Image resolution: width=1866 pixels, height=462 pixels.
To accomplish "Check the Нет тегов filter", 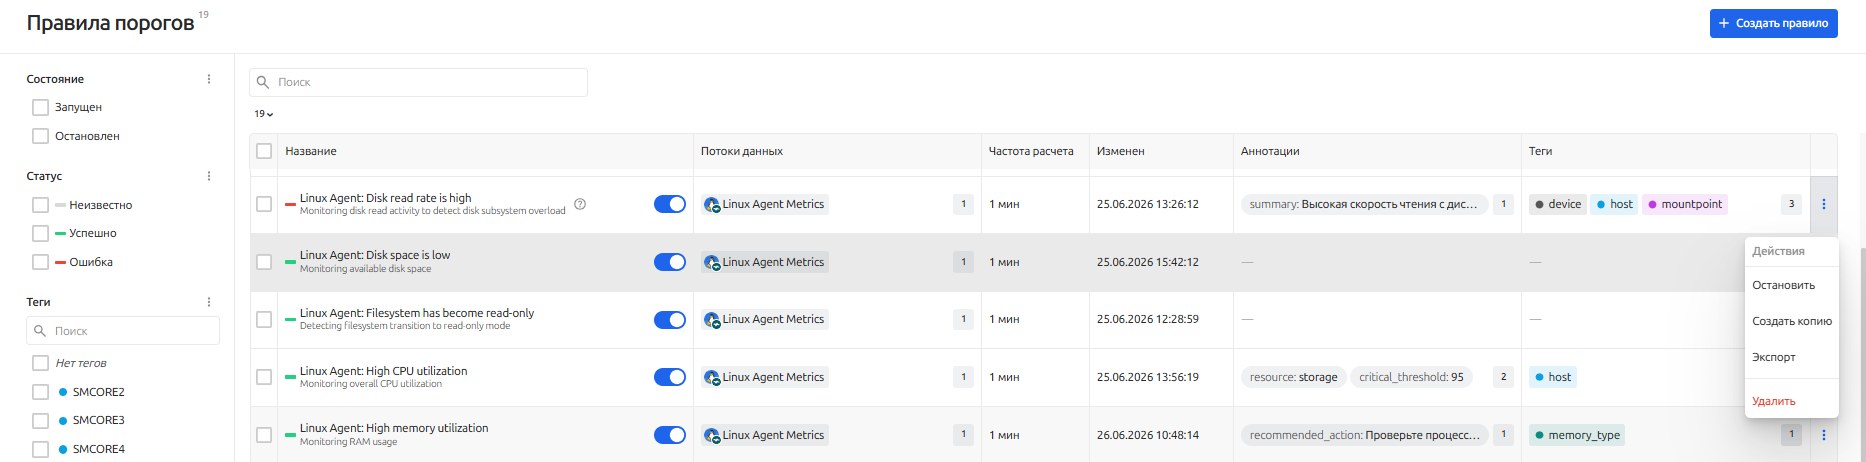I will [x=40, y=363].
